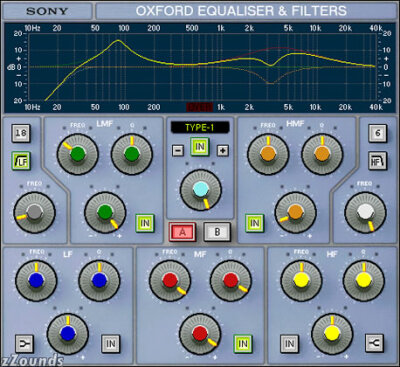
Task: Enable the LF band IN button
Action: click(x=111, y=343)
